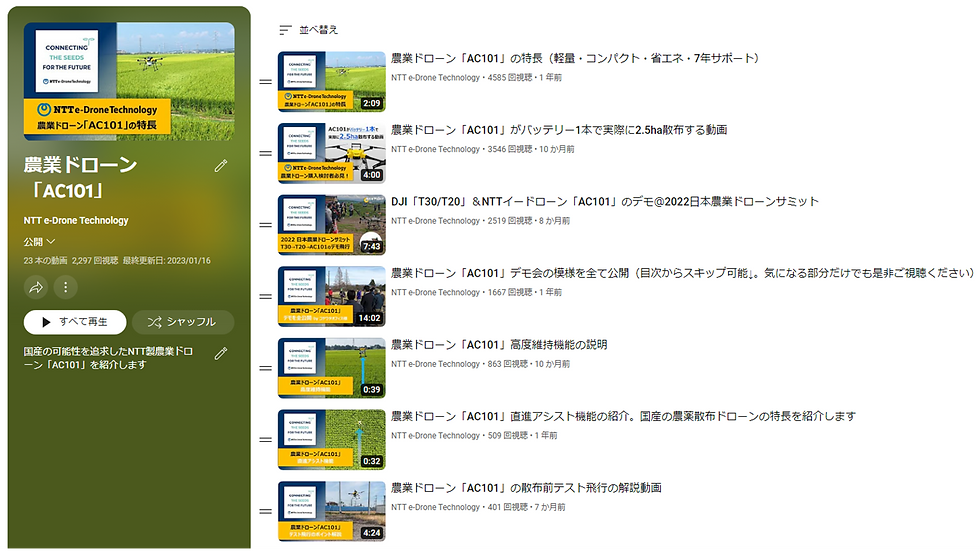Open the title 「AC101」の散布前テスト飛行の解説動画
Screen dimensions: 980x551
pyautogui.click(x=526, y=488)
